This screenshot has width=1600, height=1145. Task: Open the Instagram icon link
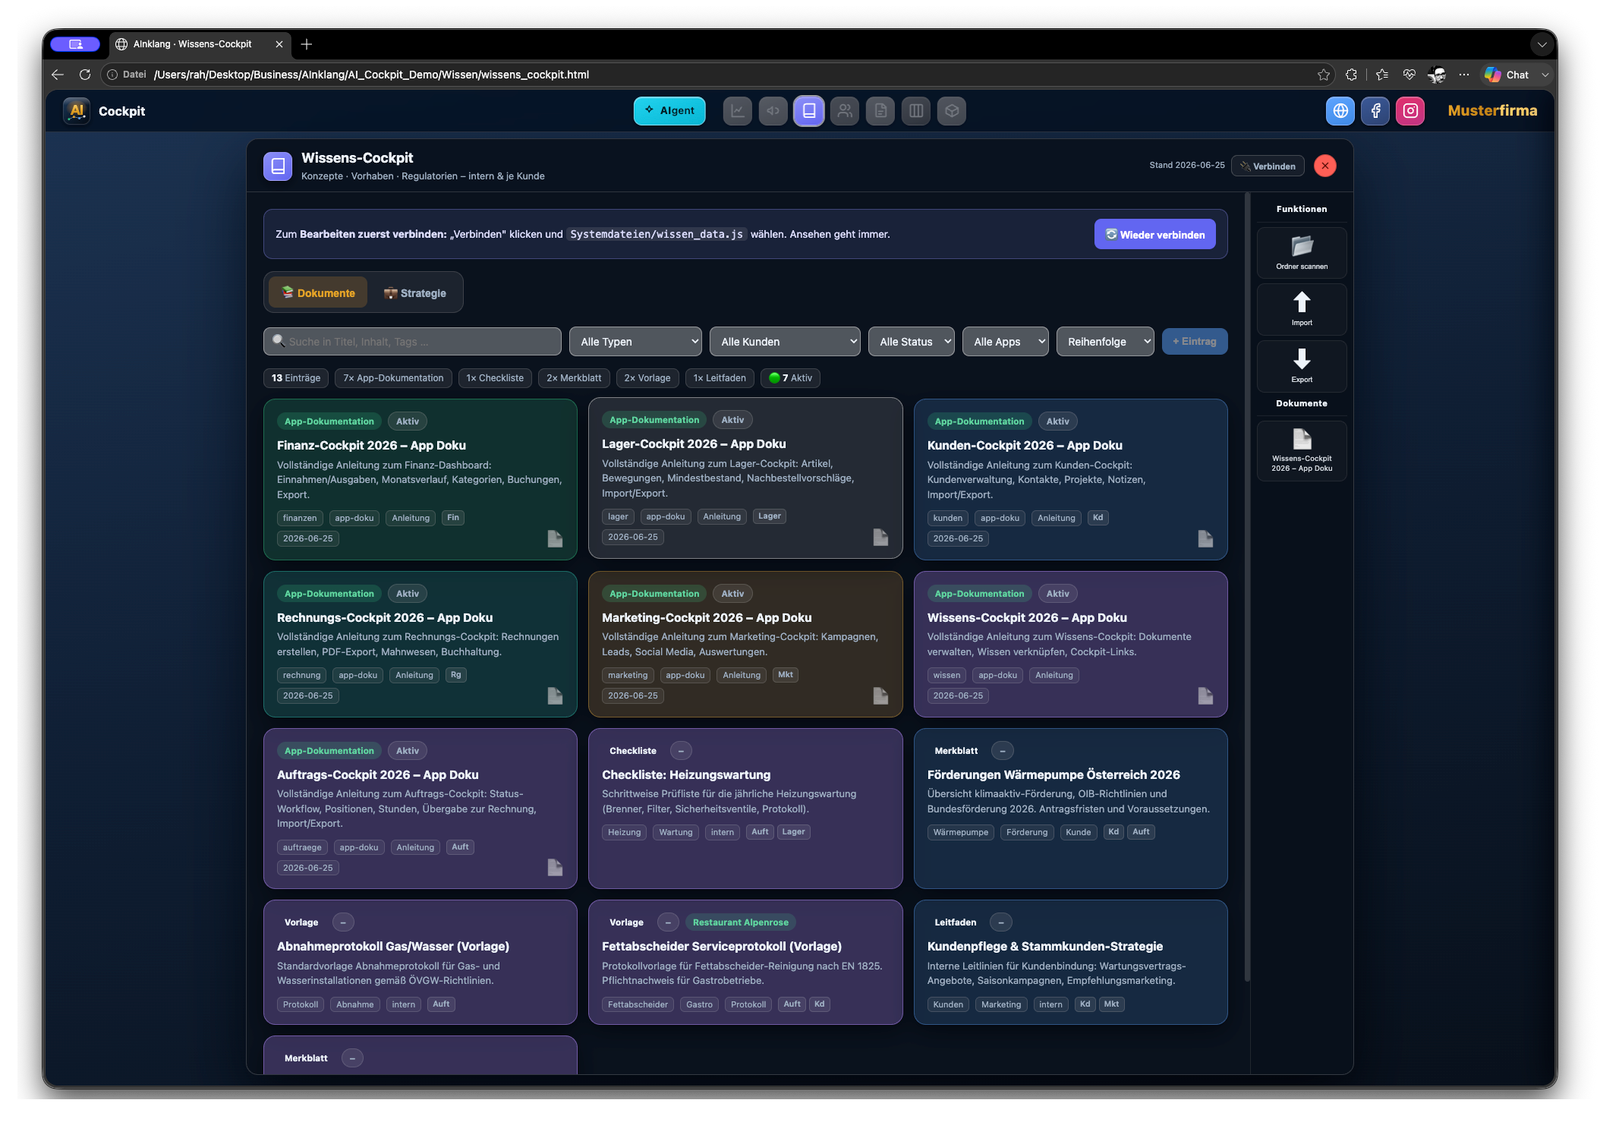[1411, 111]
